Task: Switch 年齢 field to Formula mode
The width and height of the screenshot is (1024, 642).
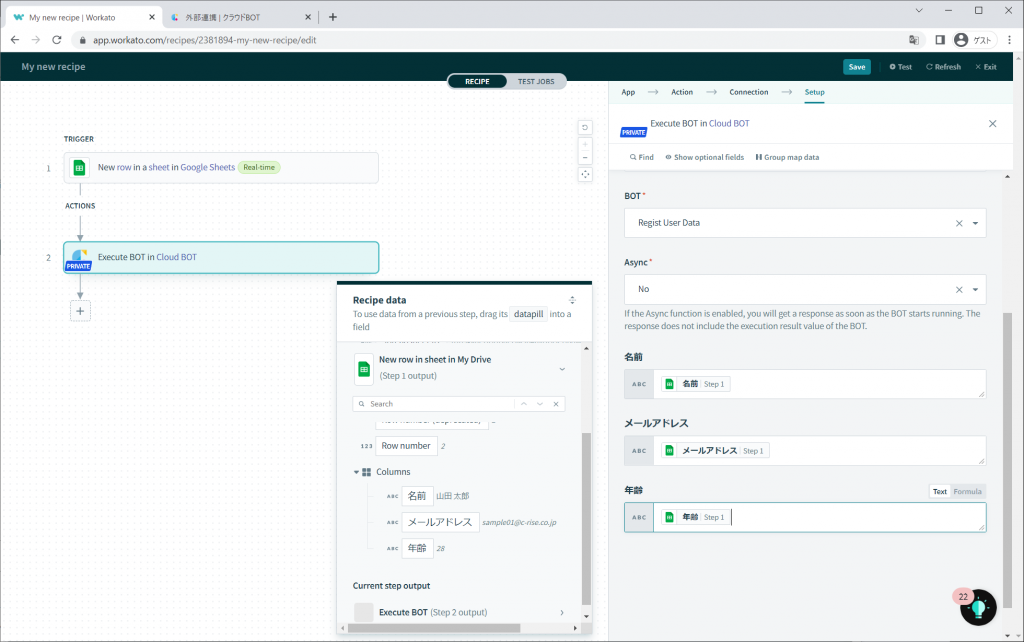Action: [967, 492]
